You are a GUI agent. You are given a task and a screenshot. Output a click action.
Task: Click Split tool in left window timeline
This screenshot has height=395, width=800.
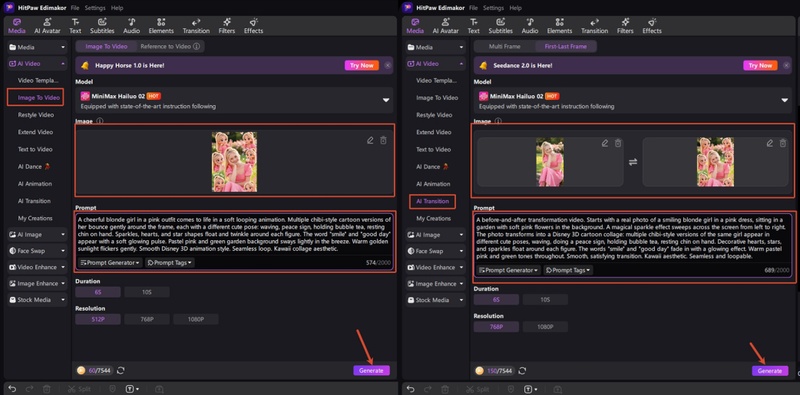(79, 389)
